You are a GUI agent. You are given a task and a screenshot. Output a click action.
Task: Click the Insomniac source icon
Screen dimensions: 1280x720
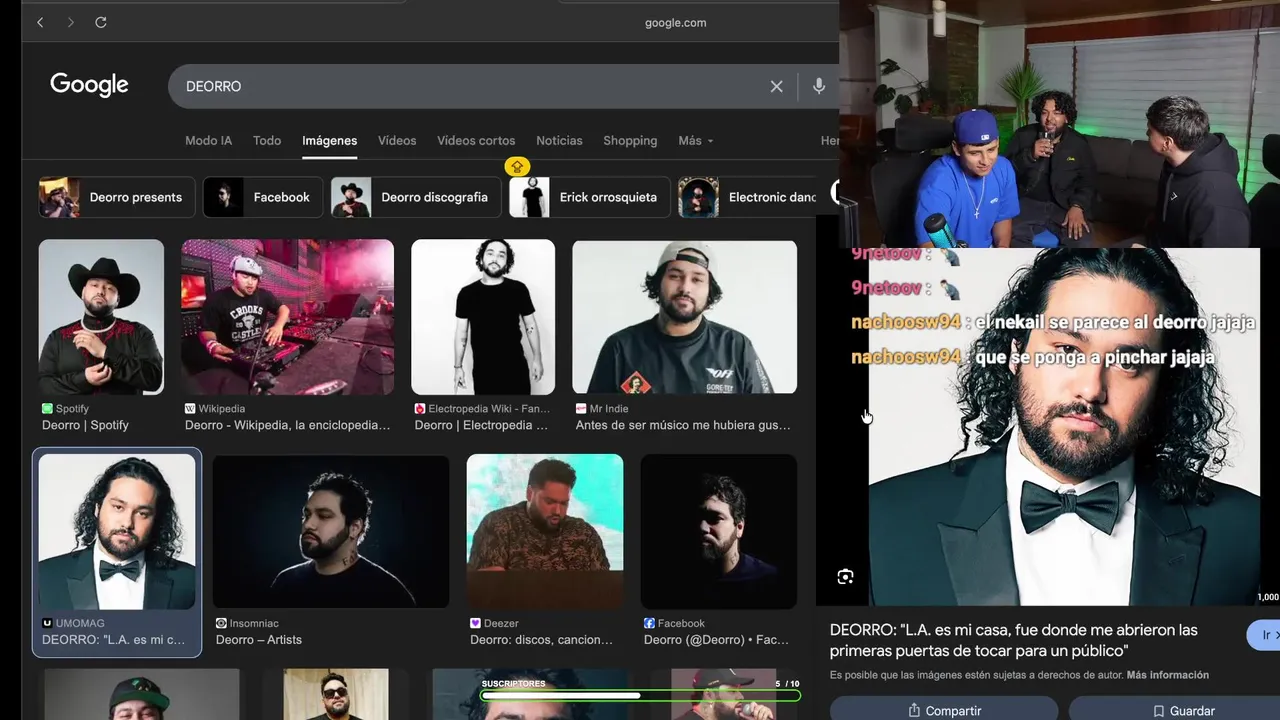[221, 623]
